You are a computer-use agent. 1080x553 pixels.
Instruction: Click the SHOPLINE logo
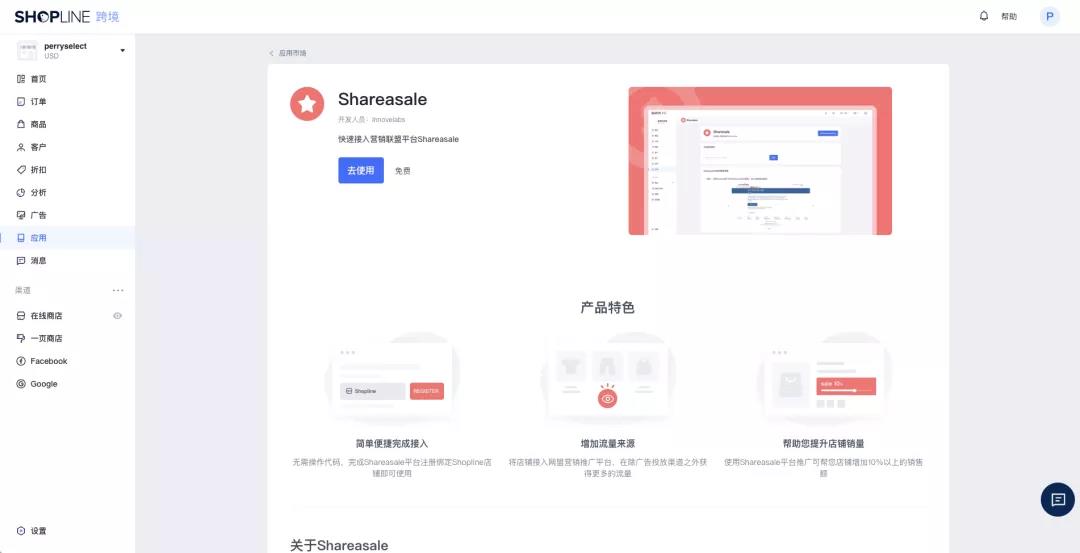point(52,17)
